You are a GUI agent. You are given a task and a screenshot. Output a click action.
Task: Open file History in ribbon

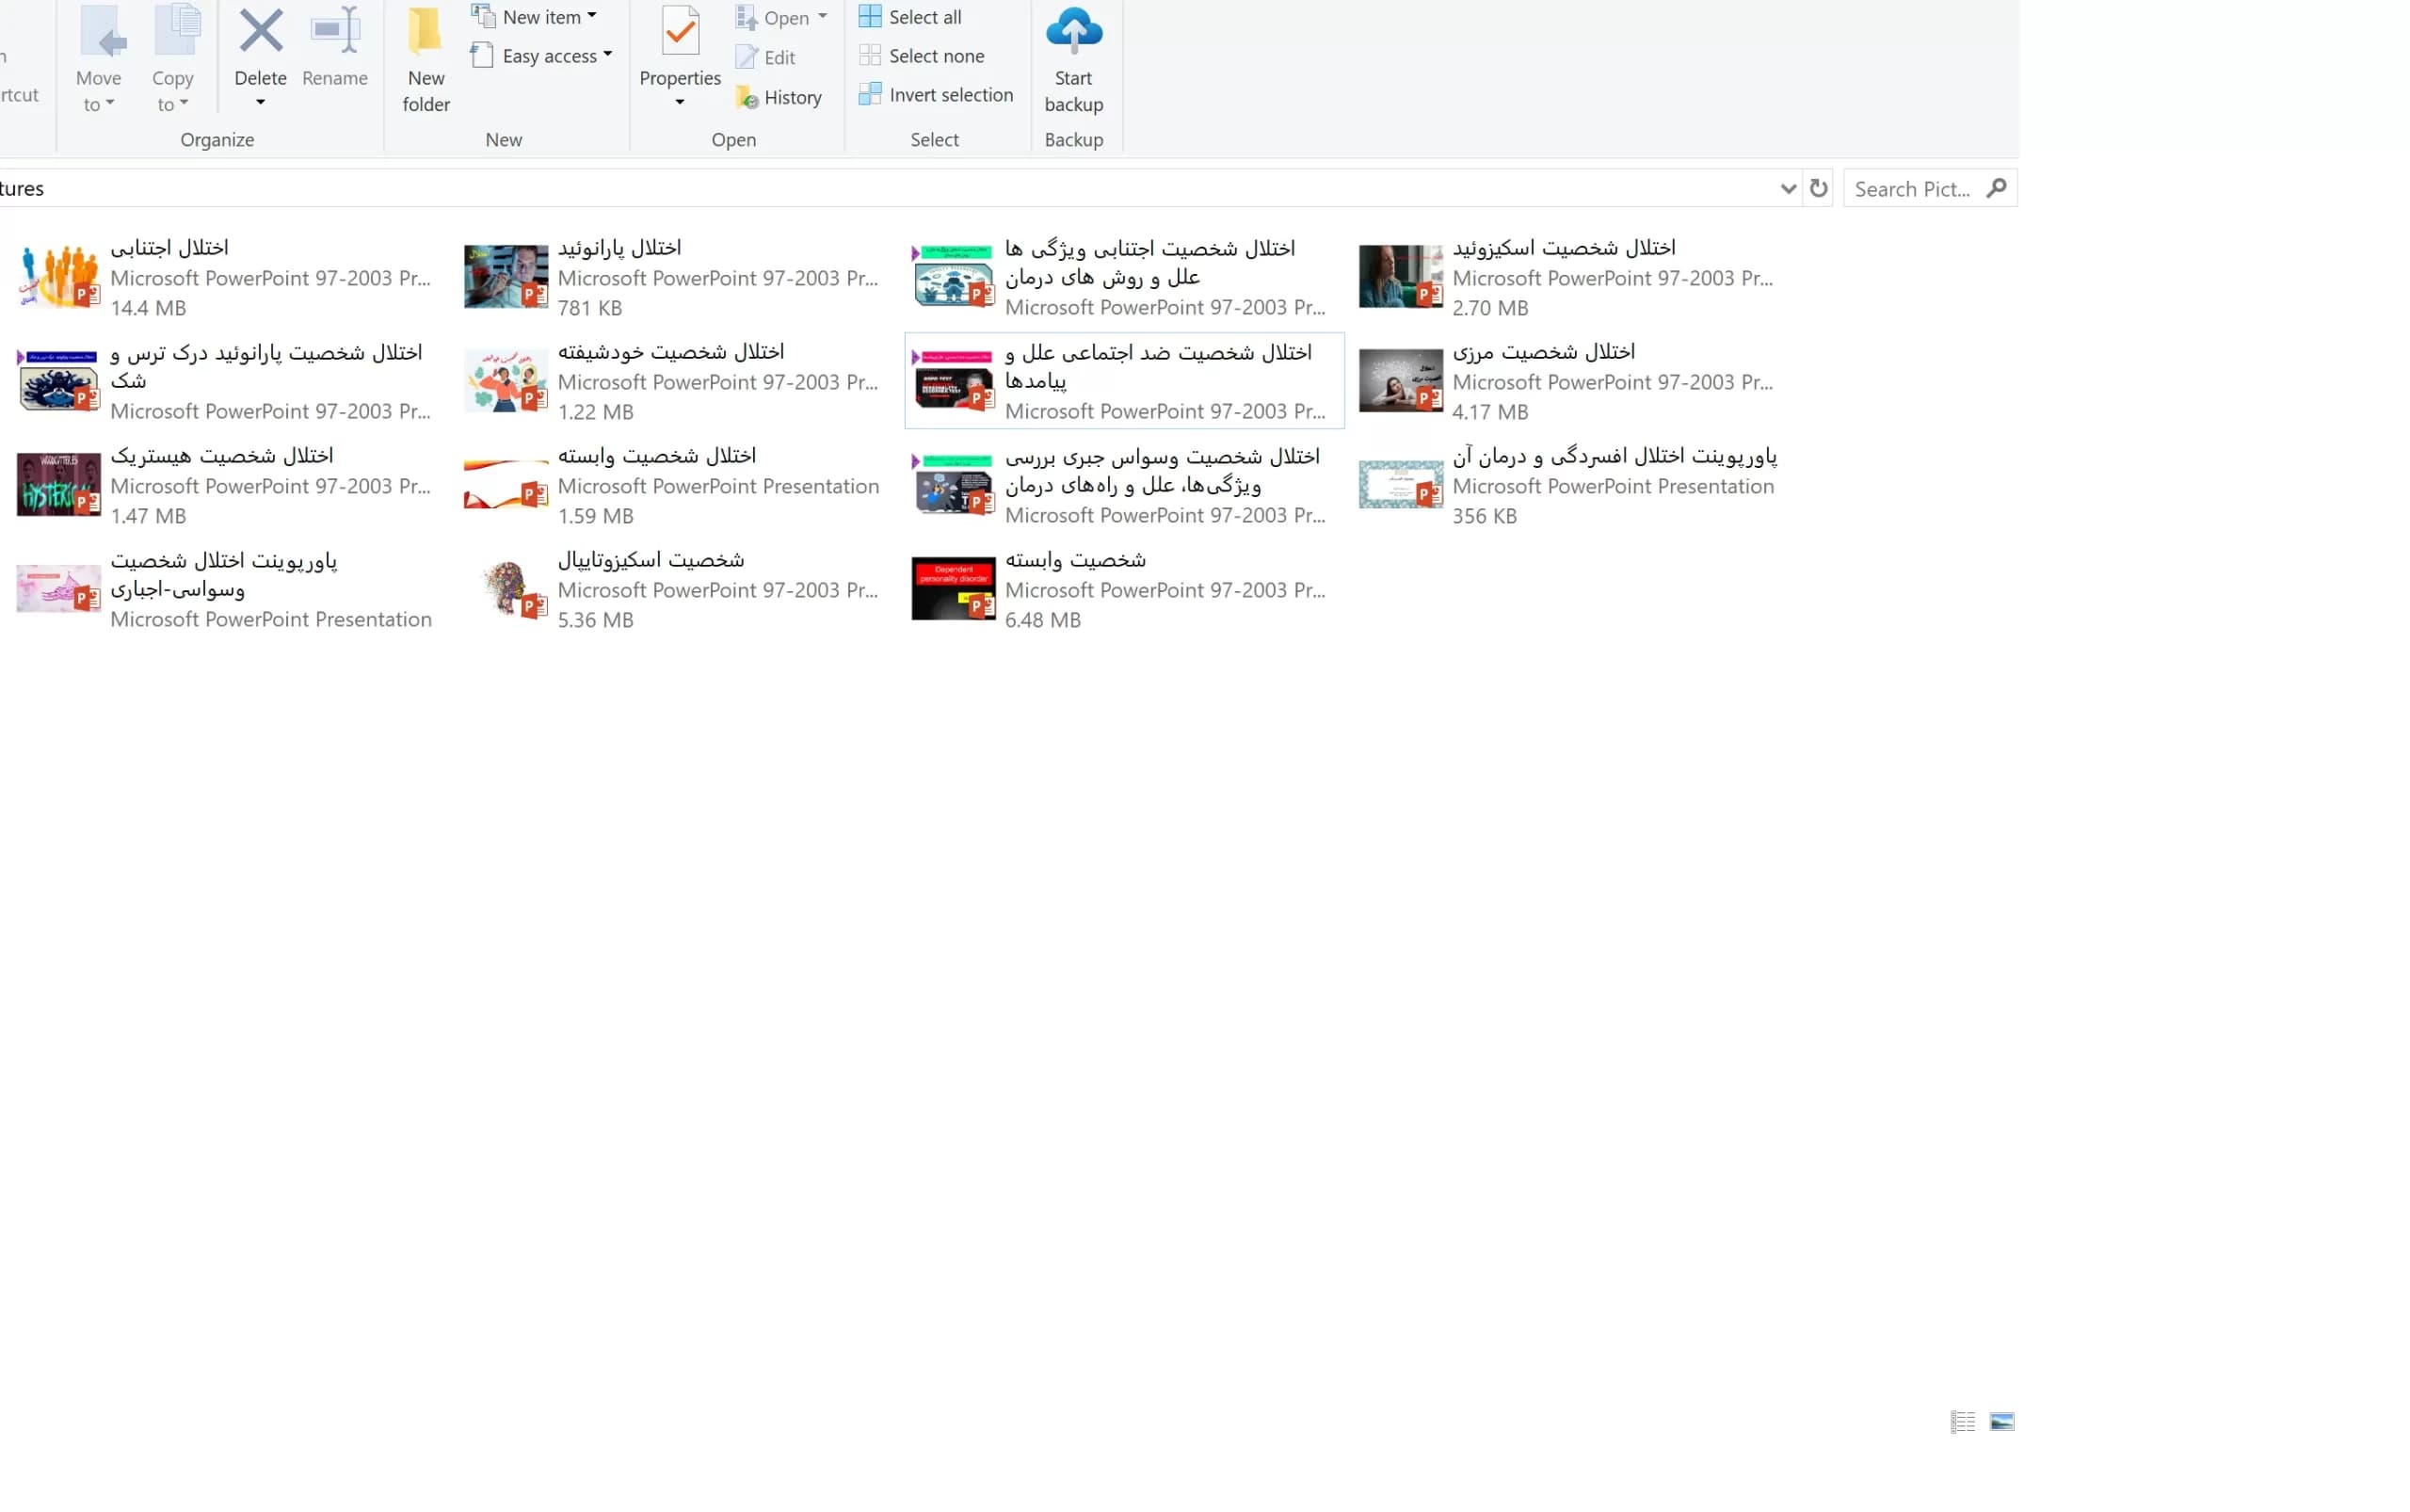pyautogui.click(x=779, y=97)
